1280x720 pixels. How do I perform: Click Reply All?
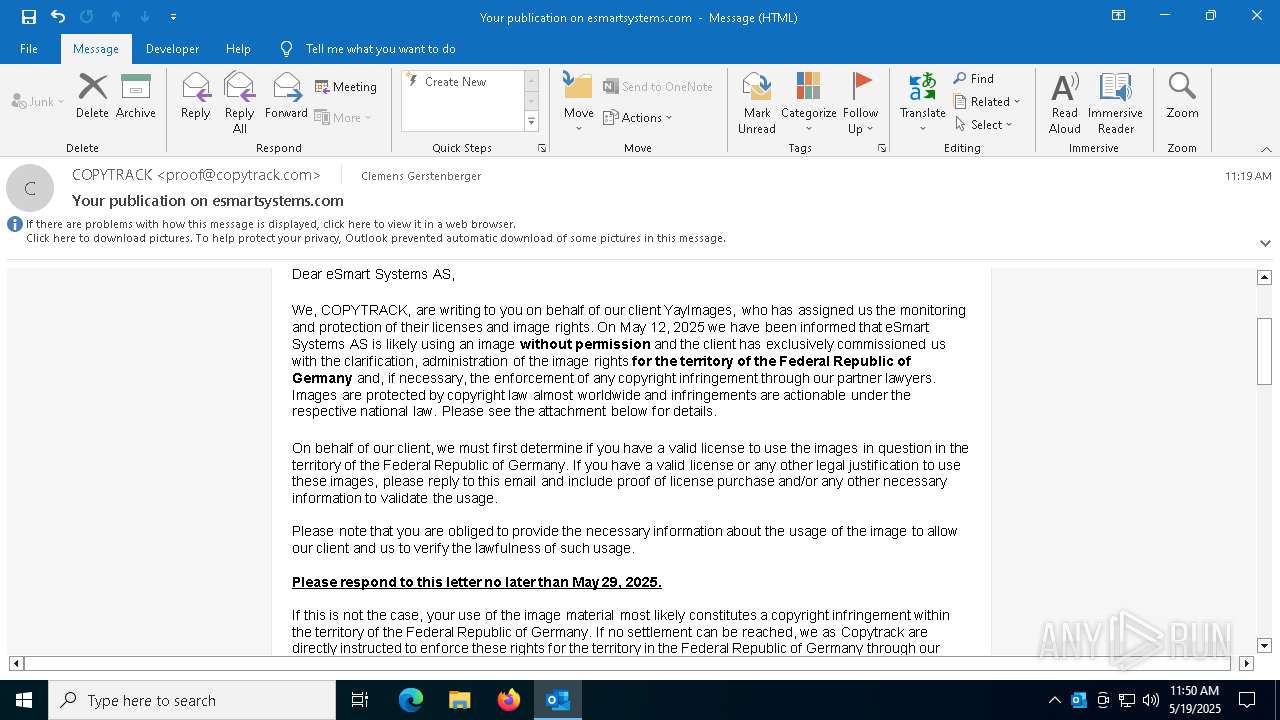tap(240, 103)
